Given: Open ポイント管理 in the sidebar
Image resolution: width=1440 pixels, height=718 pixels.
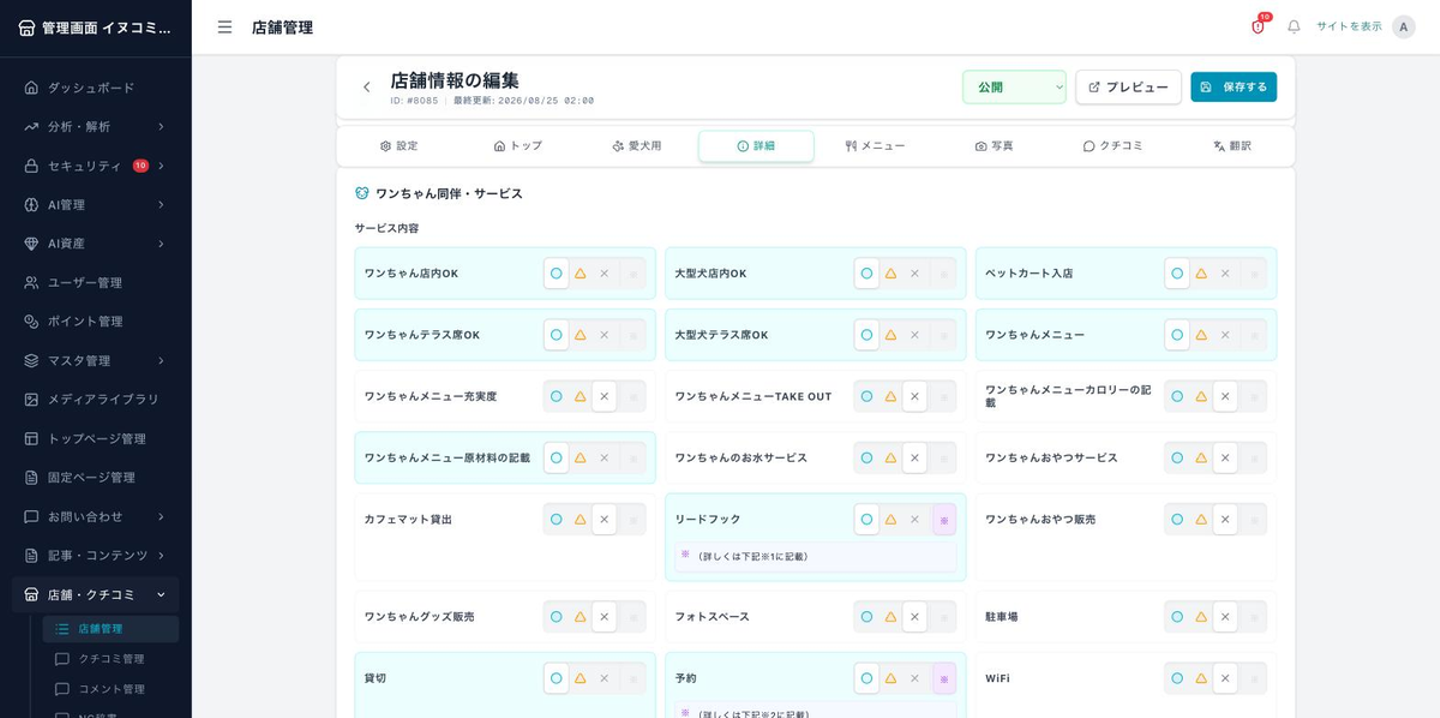Looking at the screenshot, I should point(96,321).
